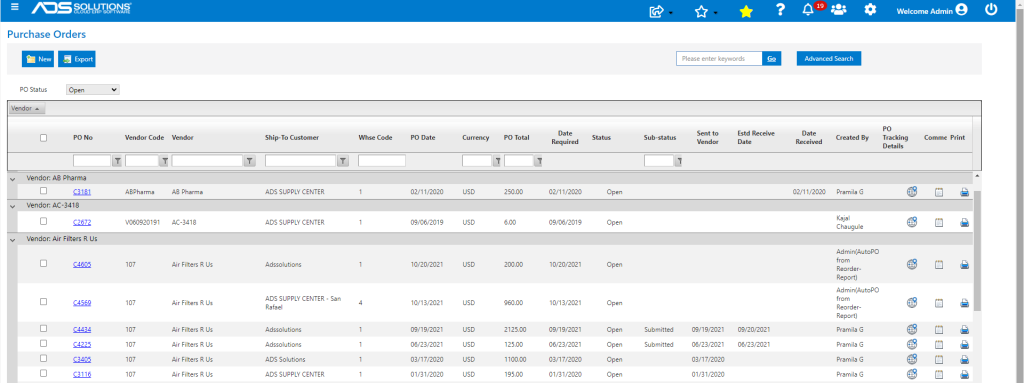Check the box for PO C3181
Image resolution: width=1024 pixels, height=383 pixels.
pyautogui.click(x=43, y=192)
